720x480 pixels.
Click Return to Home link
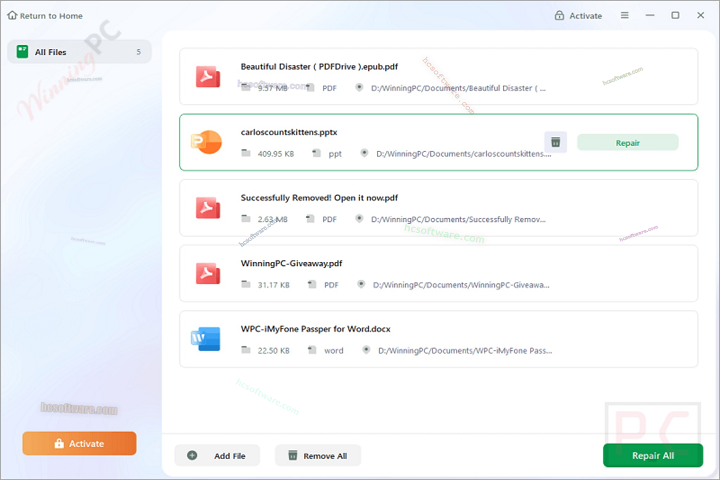[x=45, y=16]
